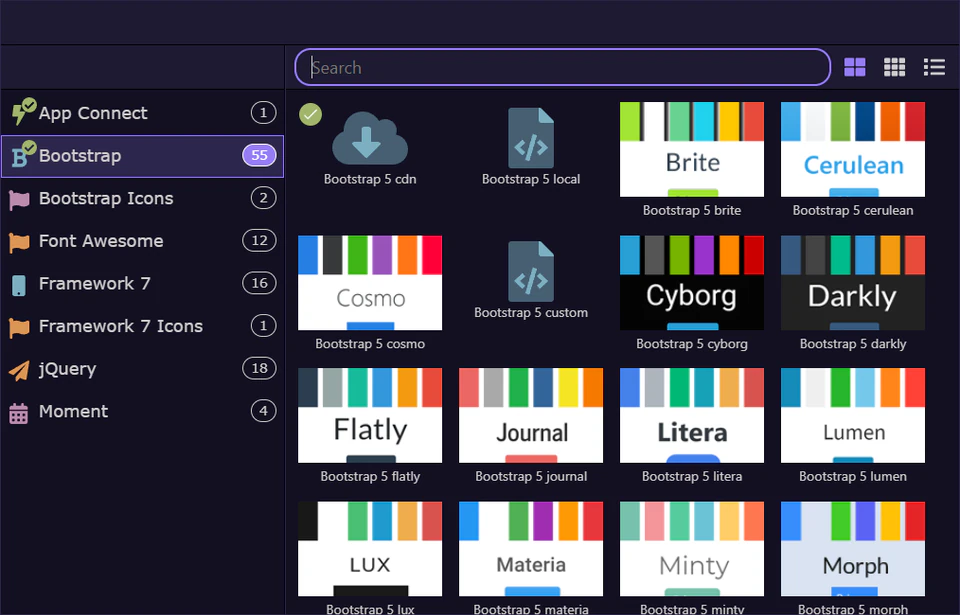Click the Framework 7 phone icon
960x615 pixels.
coord(19,285)
